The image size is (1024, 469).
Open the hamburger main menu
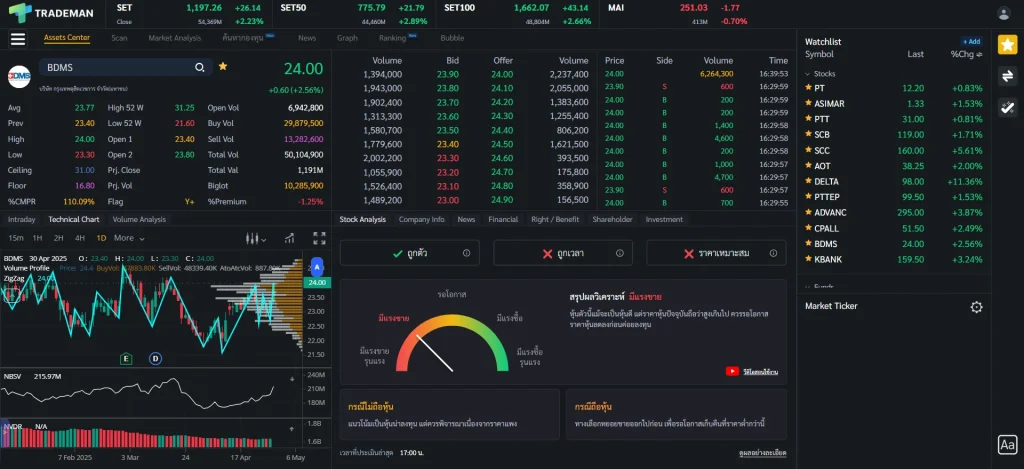pos(18,39)
